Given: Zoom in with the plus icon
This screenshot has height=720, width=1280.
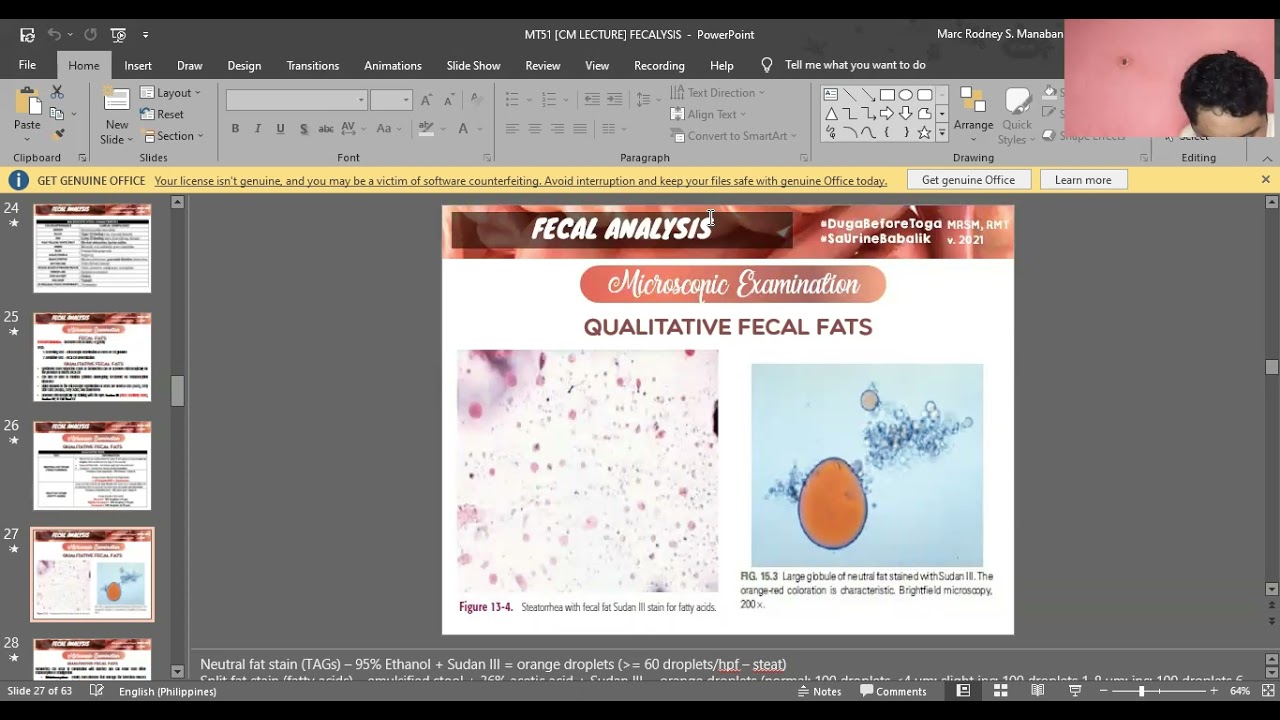Looking at the screenshot, I should pos(1214,691).
